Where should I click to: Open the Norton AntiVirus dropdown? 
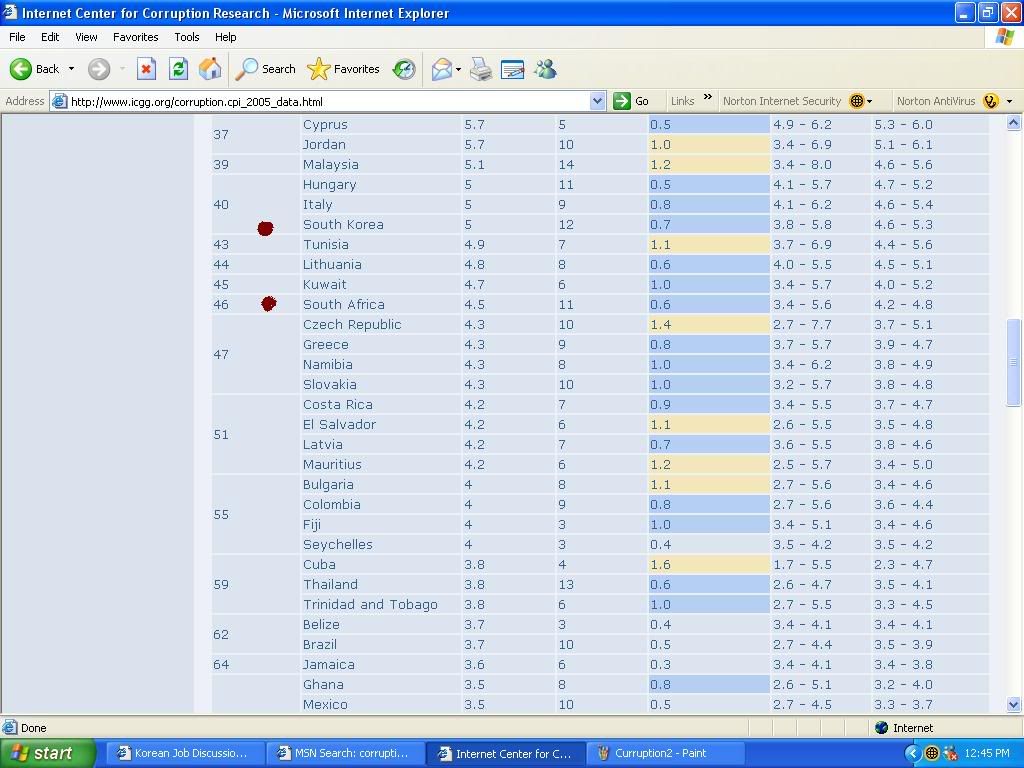1009,101
